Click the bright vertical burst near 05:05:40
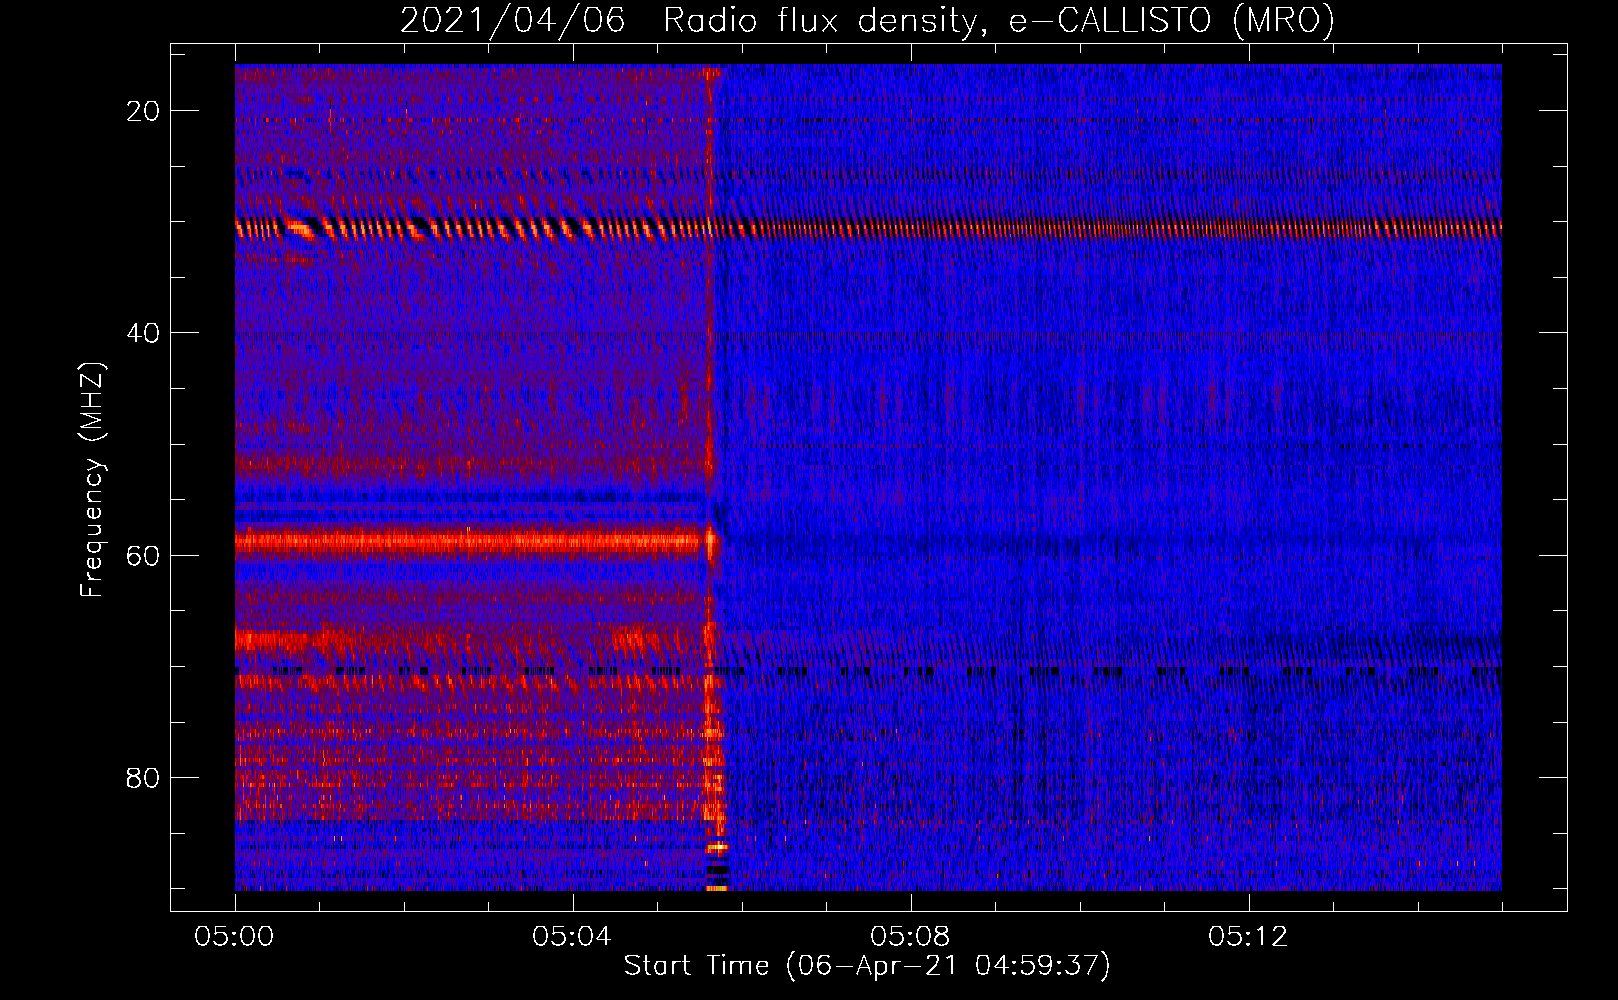This screenshot has width=1618, height=1000. (x=713, y=478)
